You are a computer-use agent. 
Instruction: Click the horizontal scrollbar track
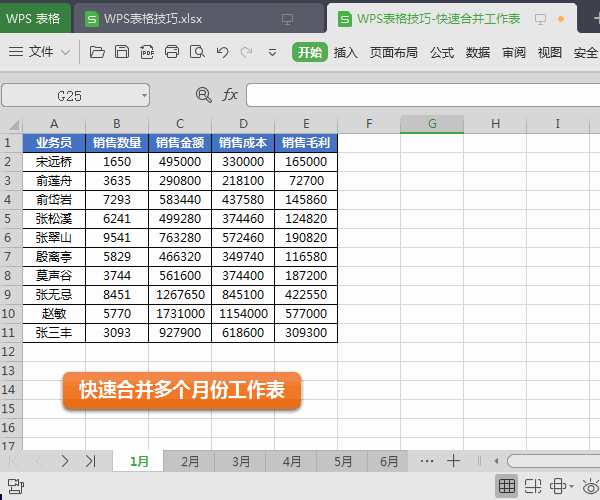[554, 461]
